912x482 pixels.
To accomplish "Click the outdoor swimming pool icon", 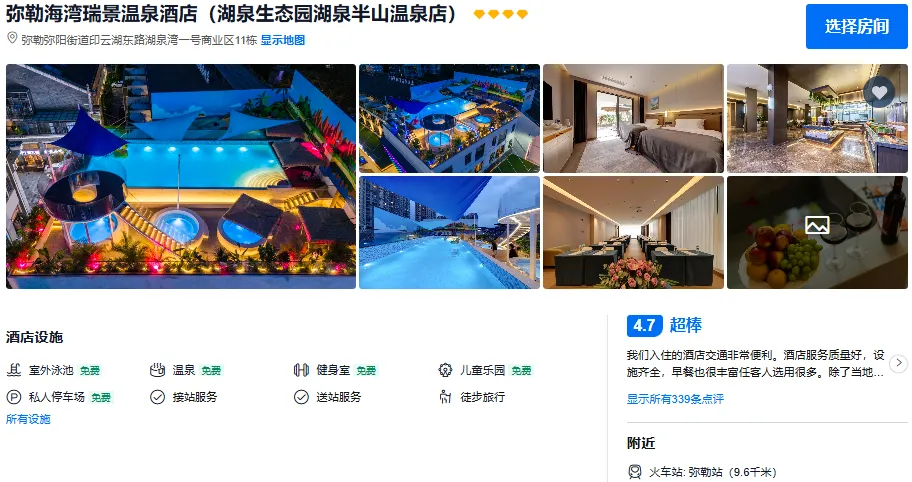I will click(14, 370).
